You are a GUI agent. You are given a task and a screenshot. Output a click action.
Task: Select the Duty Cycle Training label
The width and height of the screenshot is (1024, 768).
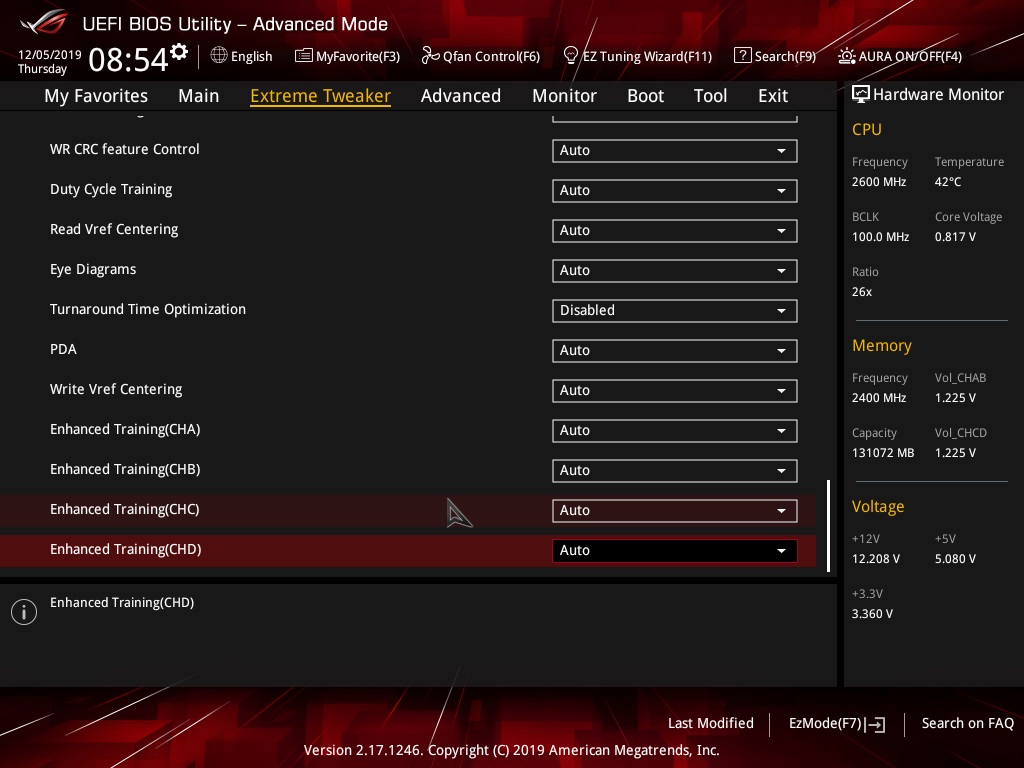[111, 189]
